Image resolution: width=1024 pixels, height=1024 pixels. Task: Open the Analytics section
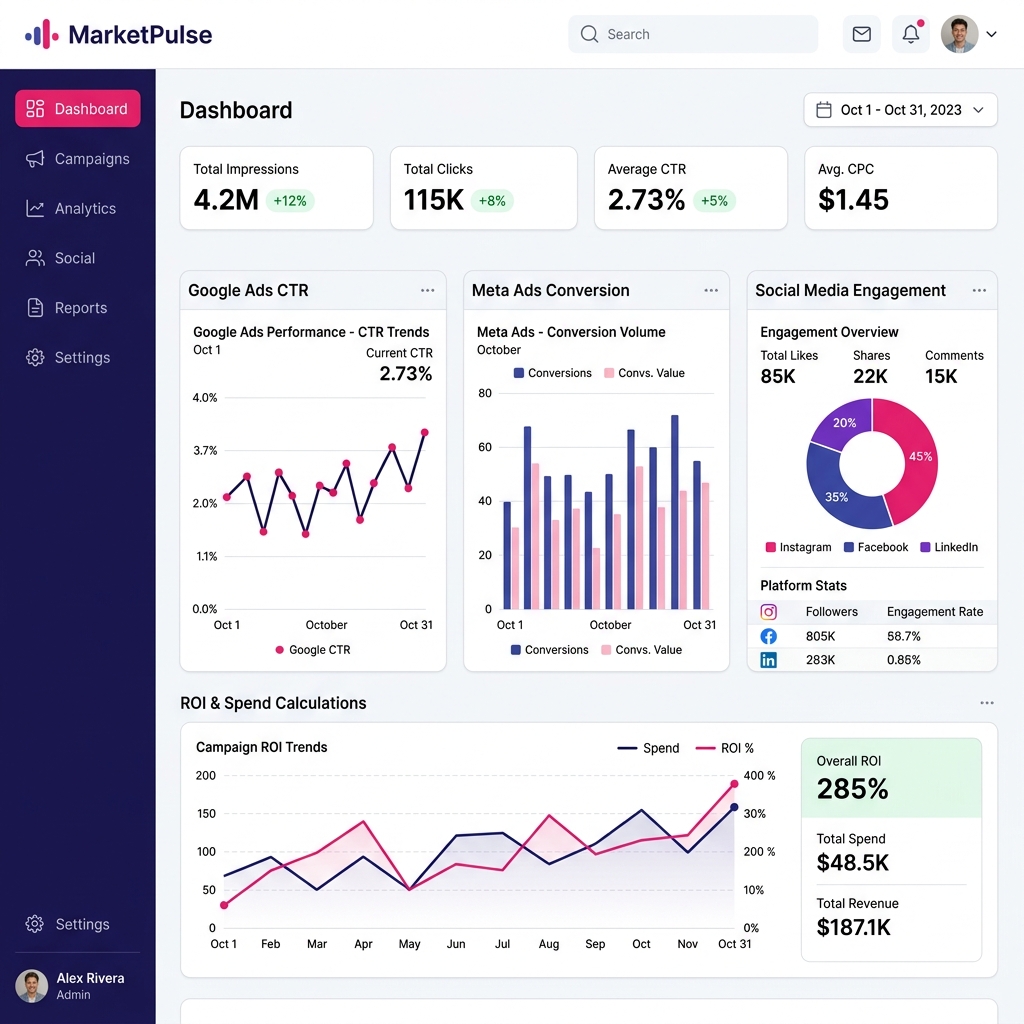(x=78, y=208)
